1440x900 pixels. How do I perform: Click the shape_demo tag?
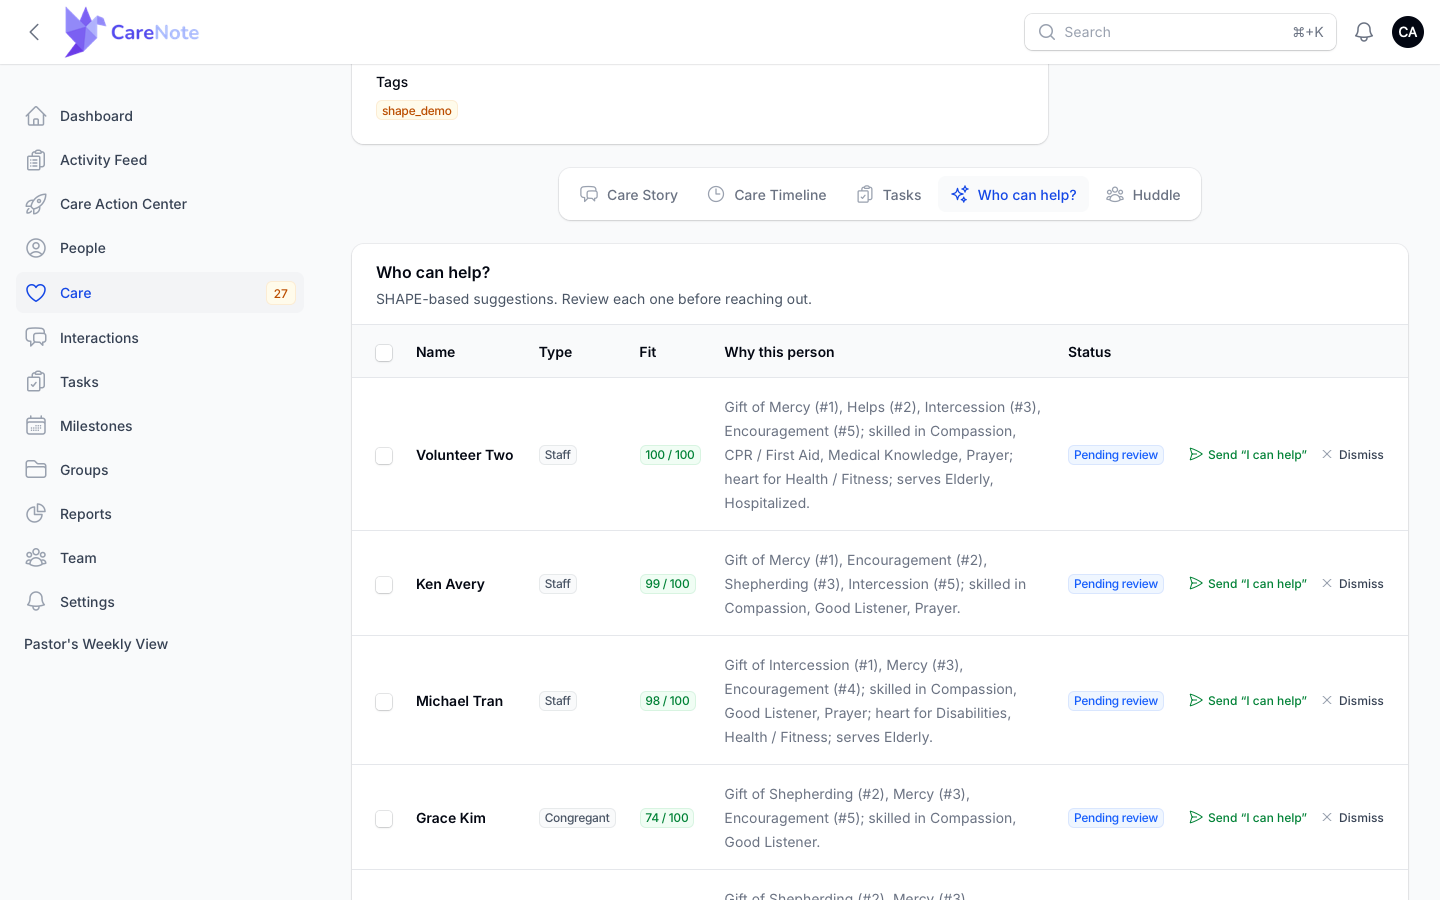click(x=417, y=111)
